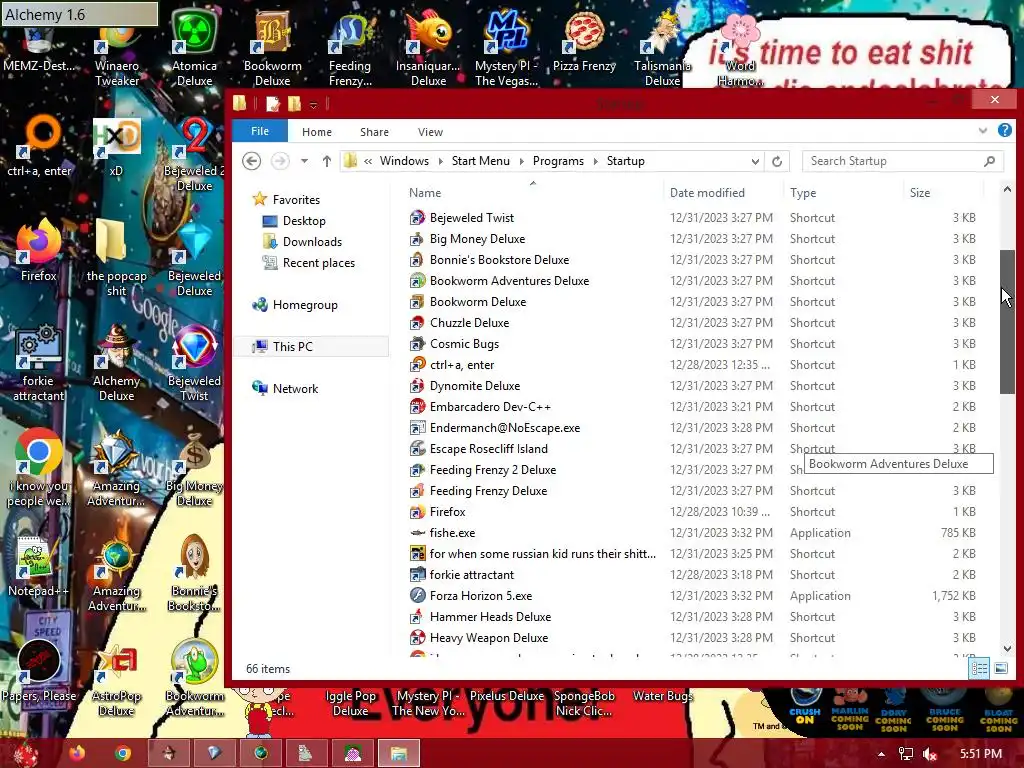Open the Pizza Frenzy desktop icon
The width and height of the screenshot is (1024, 768).
(x=584, y=42)
